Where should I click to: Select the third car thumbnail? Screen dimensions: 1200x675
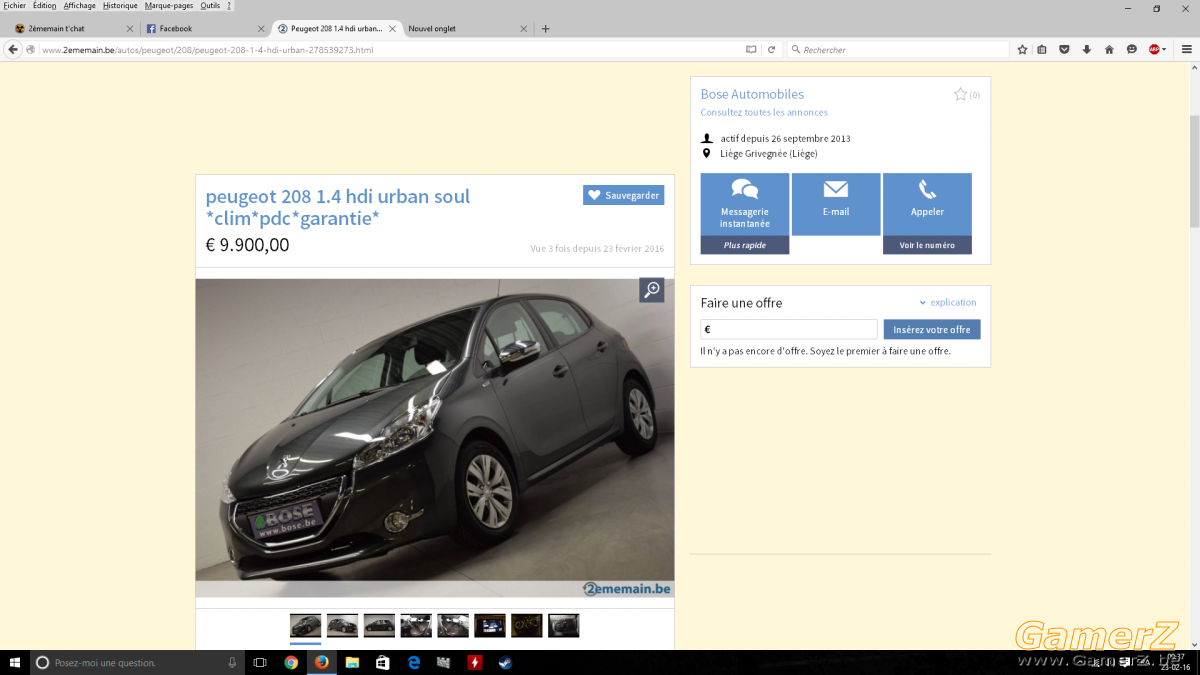coord(379,626)
